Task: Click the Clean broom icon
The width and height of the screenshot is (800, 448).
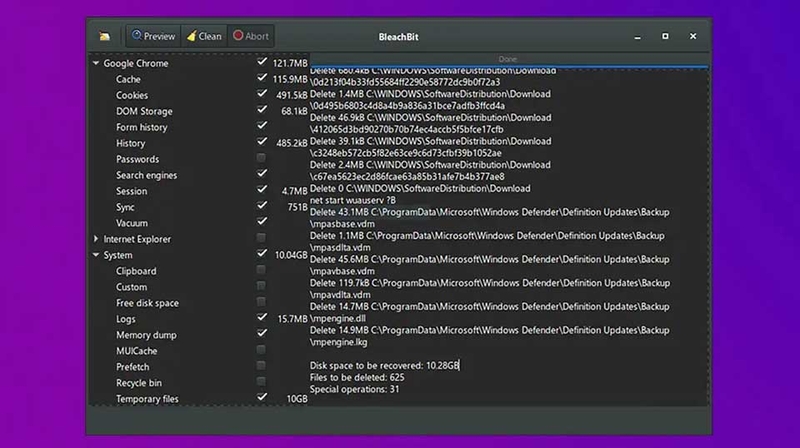Action: click(191, 36)
